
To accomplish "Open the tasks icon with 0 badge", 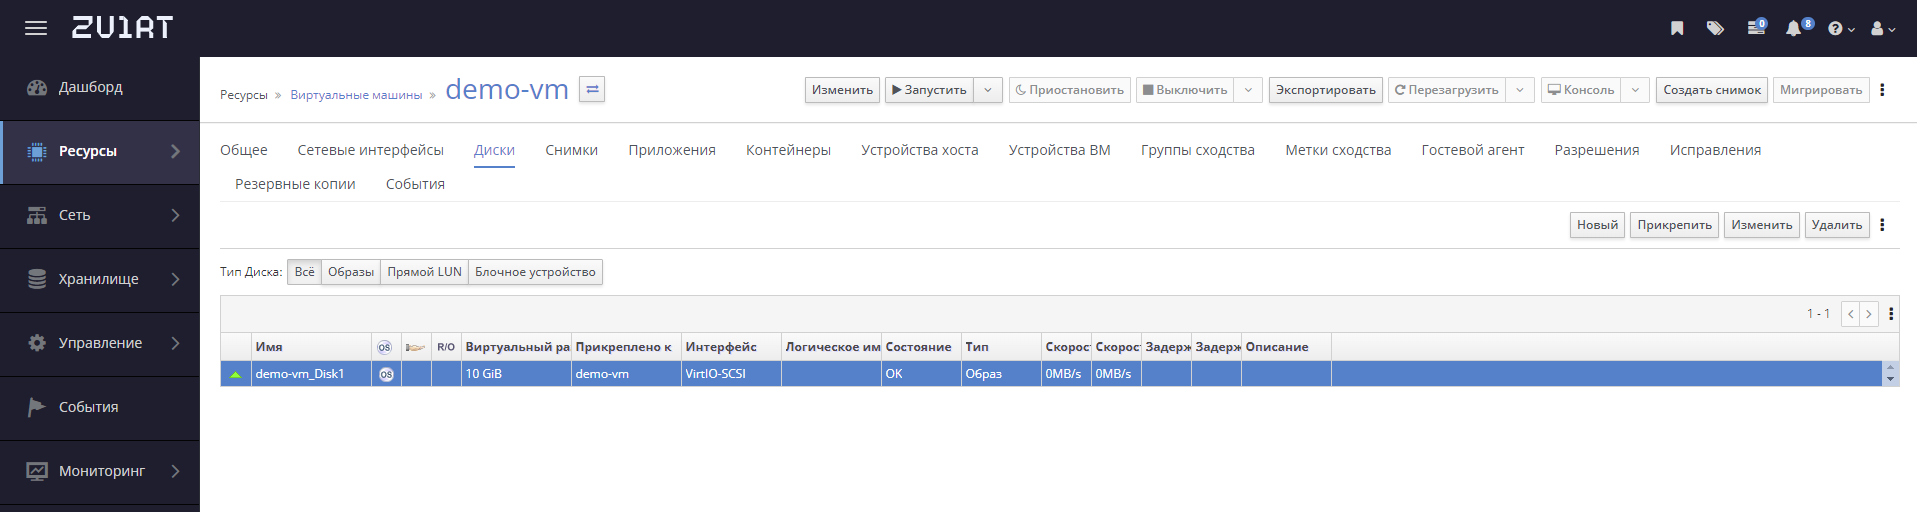I will coord(1757,27).
